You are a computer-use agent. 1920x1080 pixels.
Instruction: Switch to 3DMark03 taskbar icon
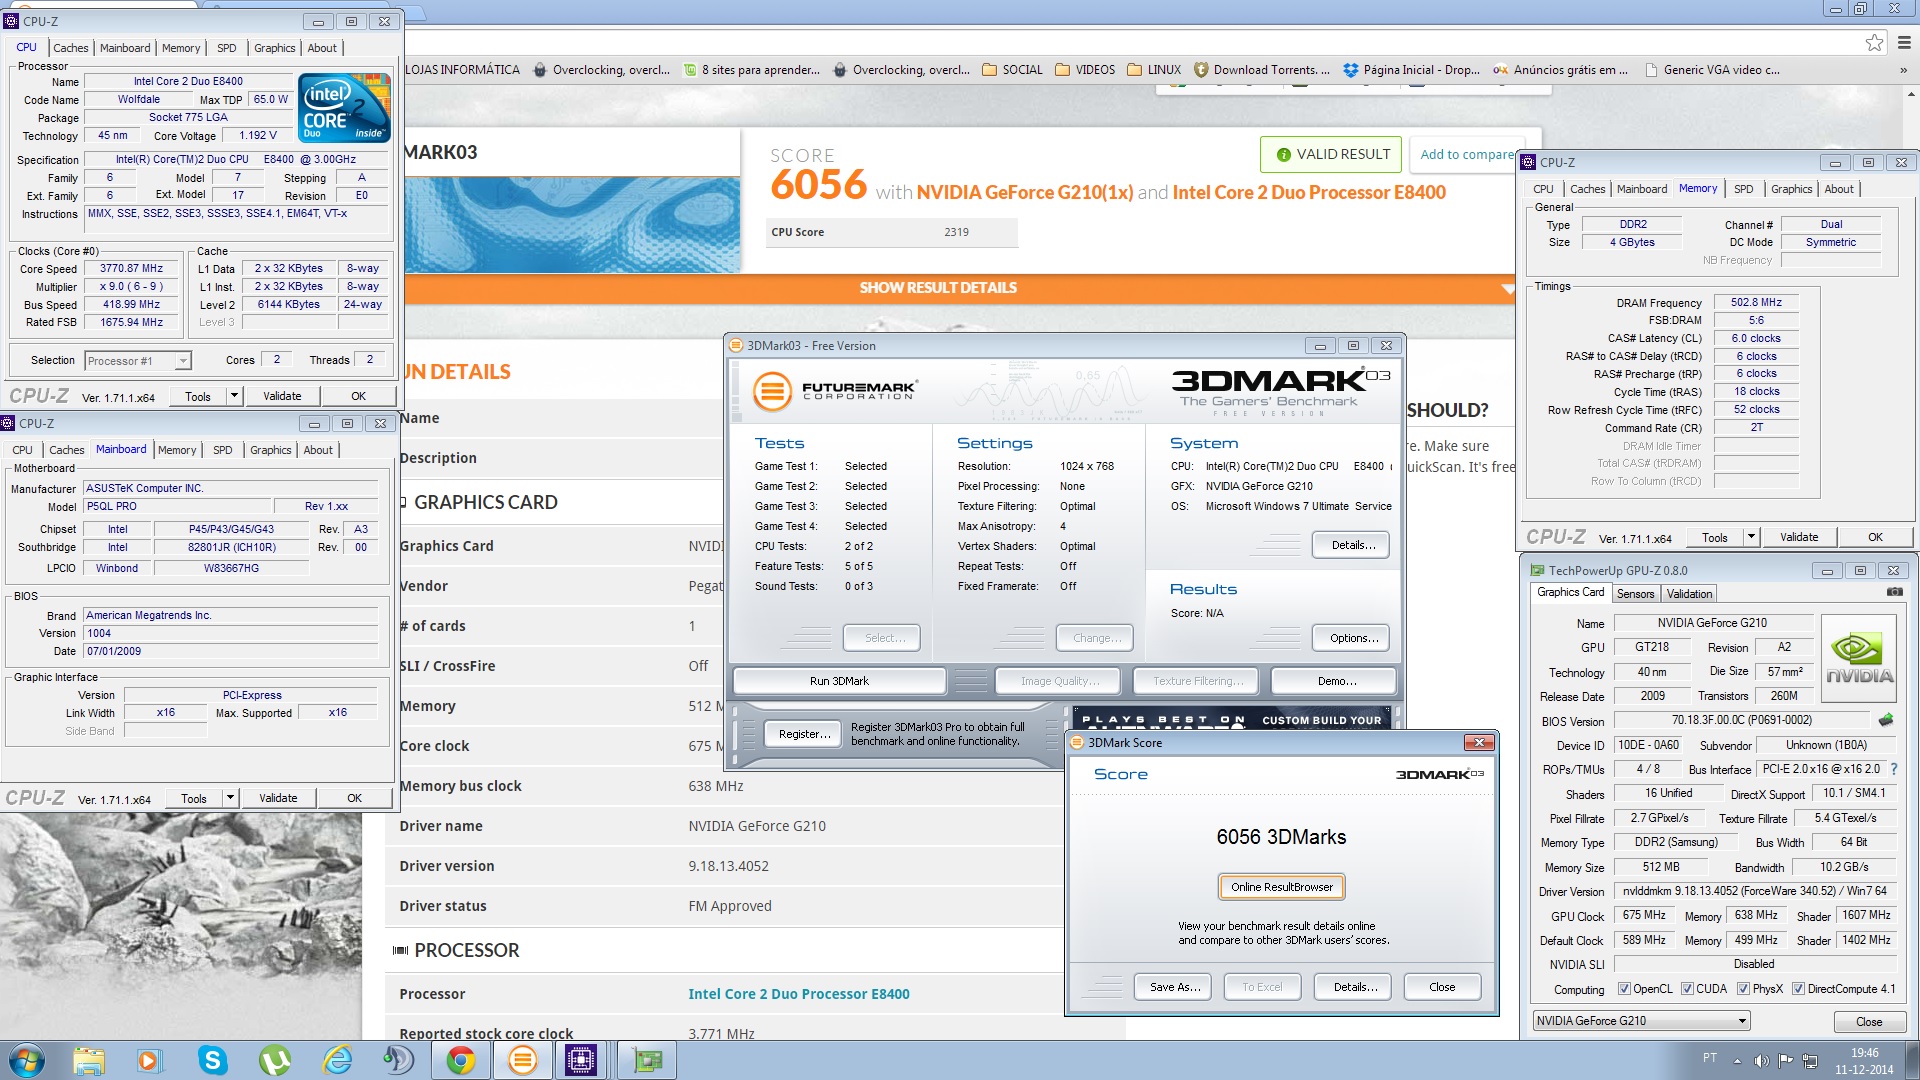coord(522,1060)
